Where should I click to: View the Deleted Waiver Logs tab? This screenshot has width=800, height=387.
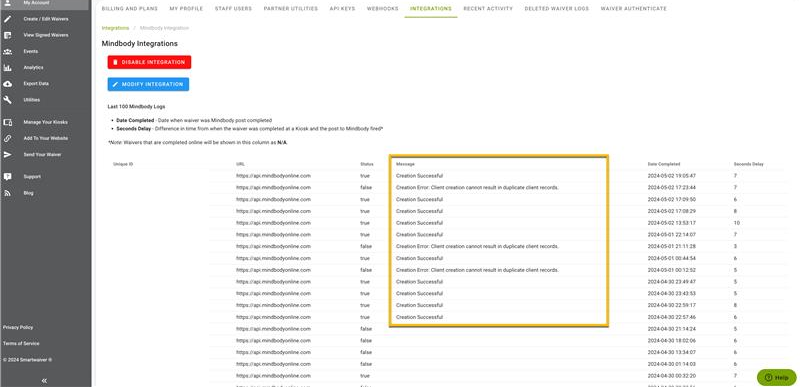557,9
